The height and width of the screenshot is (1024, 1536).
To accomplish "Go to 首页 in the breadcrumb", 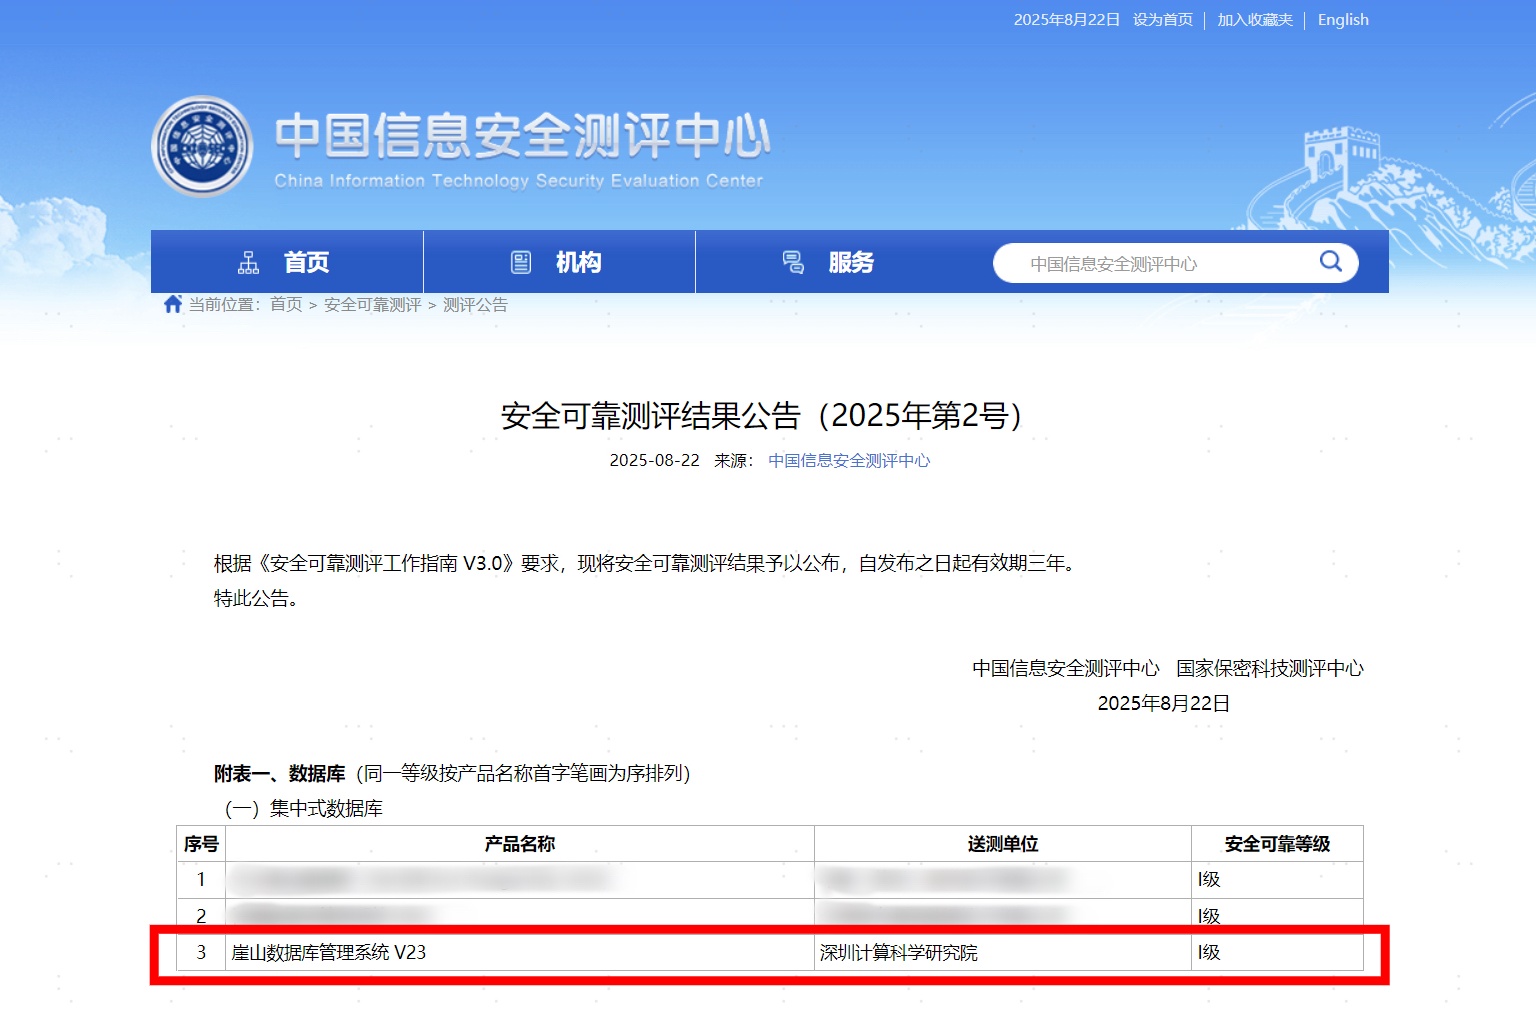I will 286,305.
